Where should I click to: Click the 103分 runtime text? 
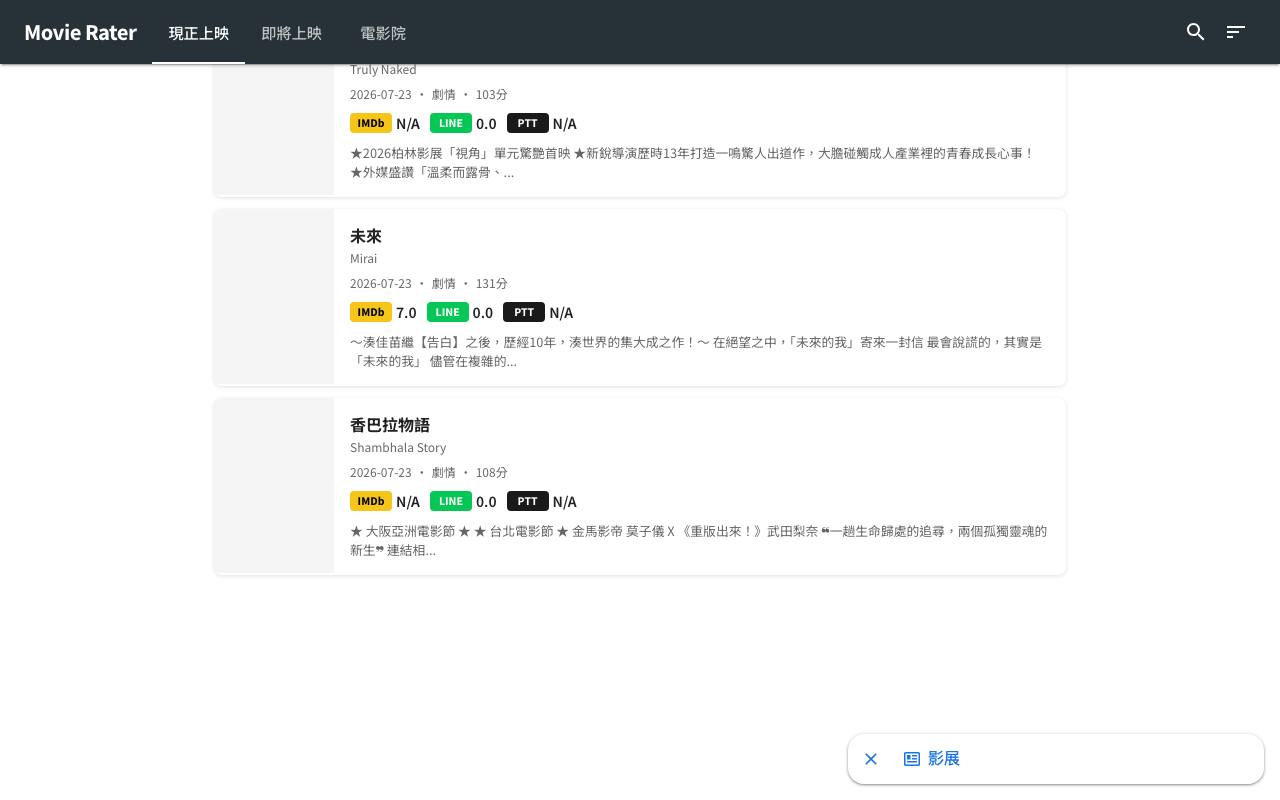coord(492,94)
